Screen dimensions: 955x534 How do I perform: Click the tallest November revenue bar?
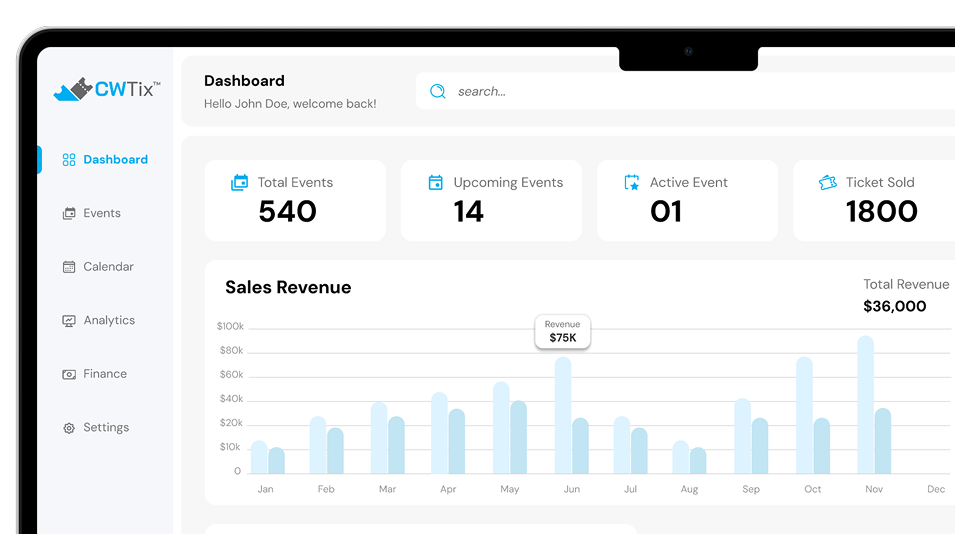[865, 405]
